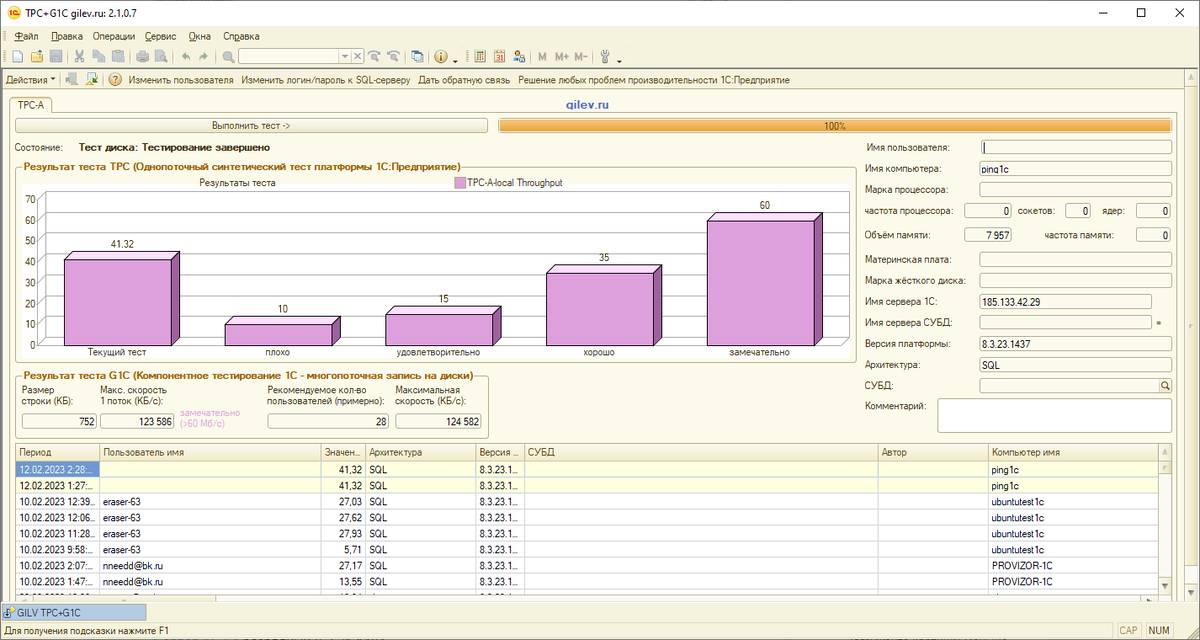Image resolution: width=1200 pixels, height=640 pixels.
Task: Click the Имя компьютера field ping1c
Action: click(x=1076, y=169)
